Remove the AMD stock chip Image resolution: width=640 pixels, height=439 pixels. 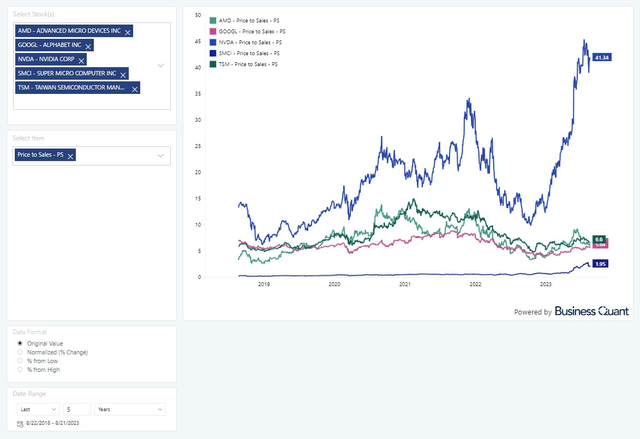tap(129, 32)
